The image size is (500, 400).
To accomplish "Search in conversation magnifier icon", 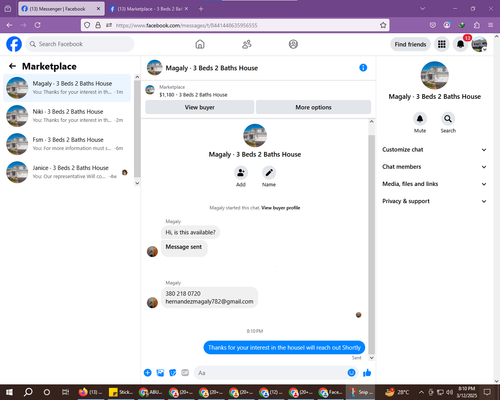I will coord(448,119).
